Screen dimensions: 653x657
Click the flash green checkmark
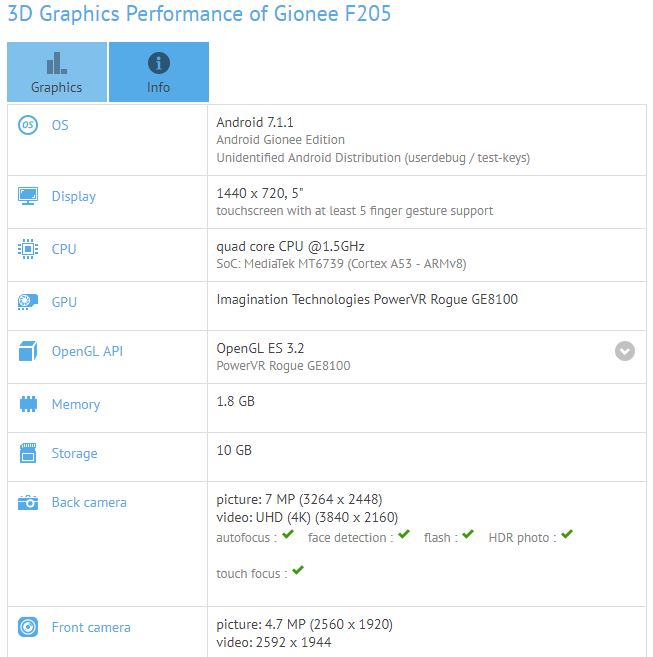tap(468, 535)
